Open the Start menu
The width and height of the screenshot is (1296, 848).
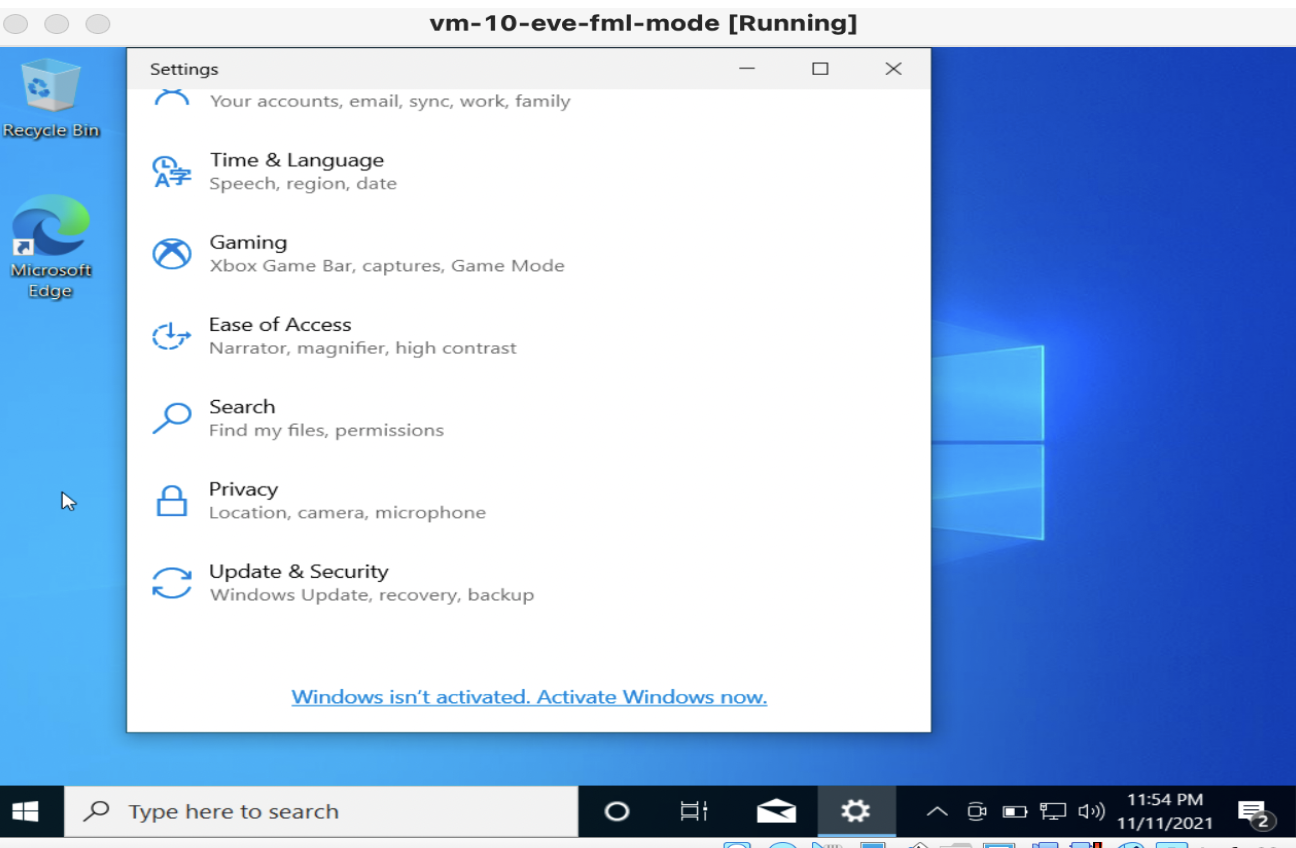click(x=26, y=811)
